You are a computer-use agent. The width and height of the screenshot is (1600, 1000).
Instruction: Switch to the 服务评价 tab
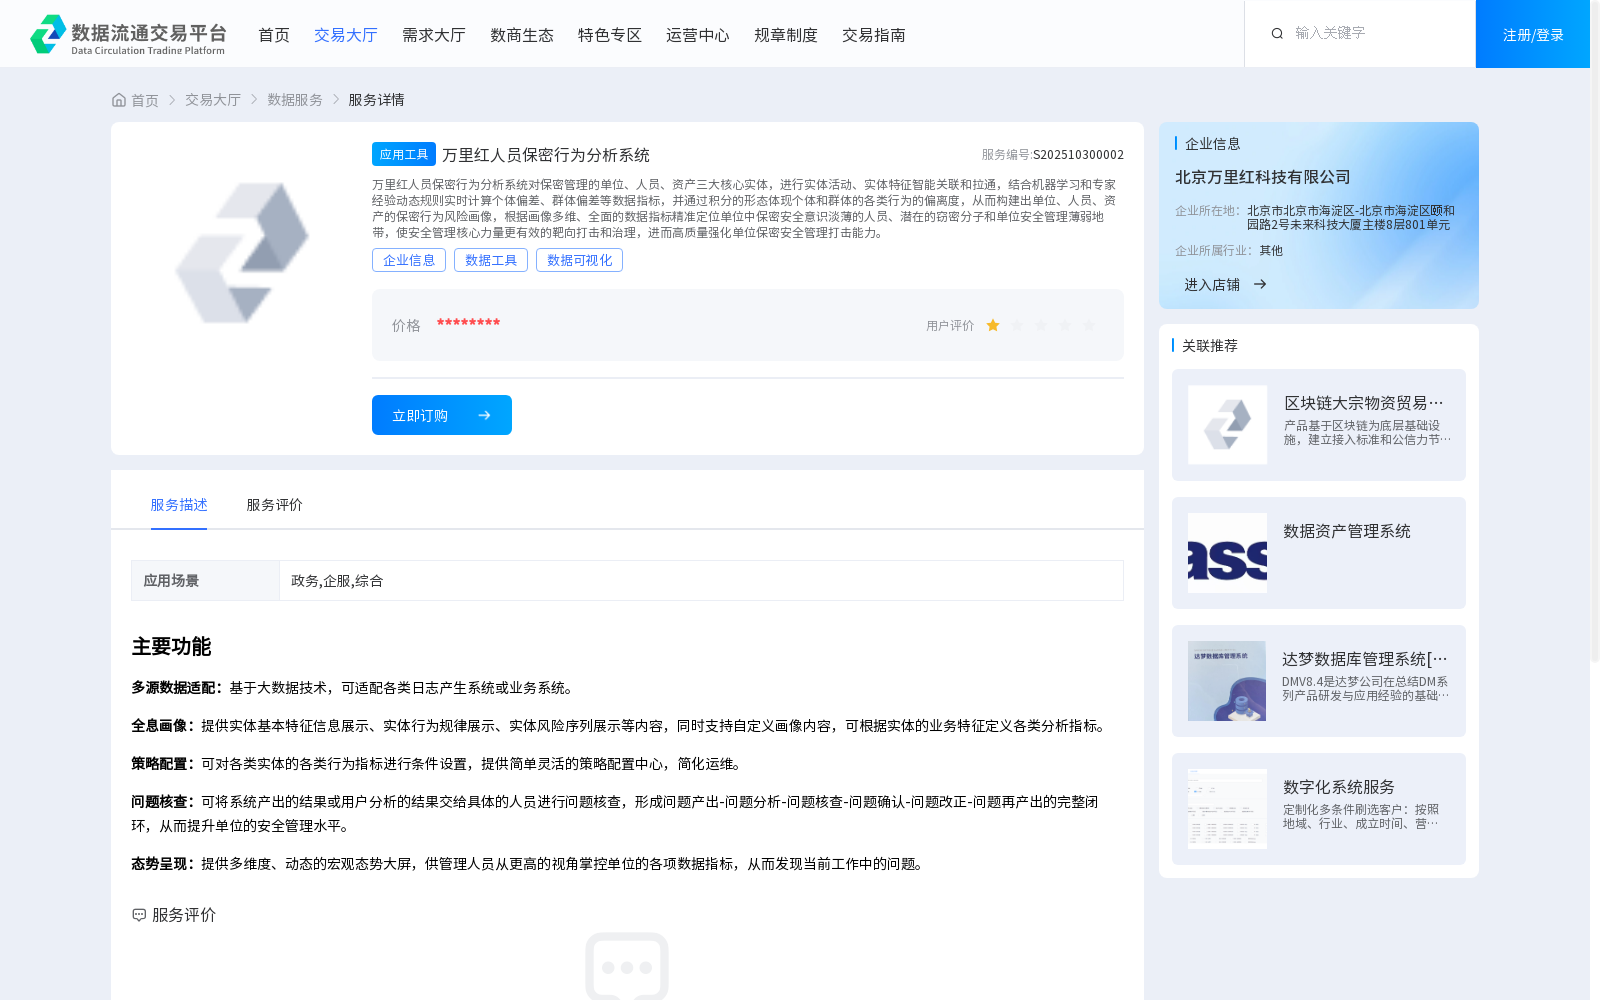[x=275, y=505]
